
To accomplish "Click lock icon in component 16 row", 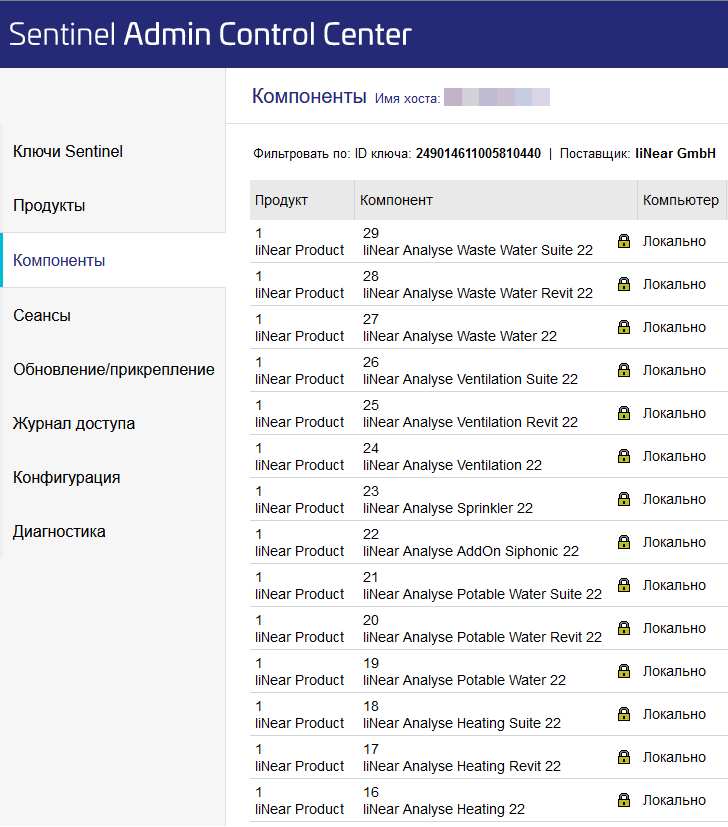I will [624, 800].
